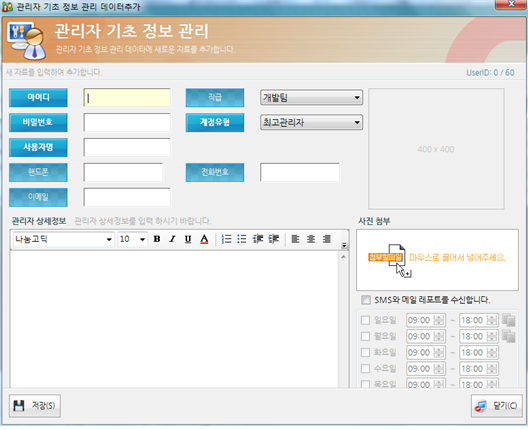Focus the 비밀번호 input field
528x430 pixels.
click(x=127, y=122)
